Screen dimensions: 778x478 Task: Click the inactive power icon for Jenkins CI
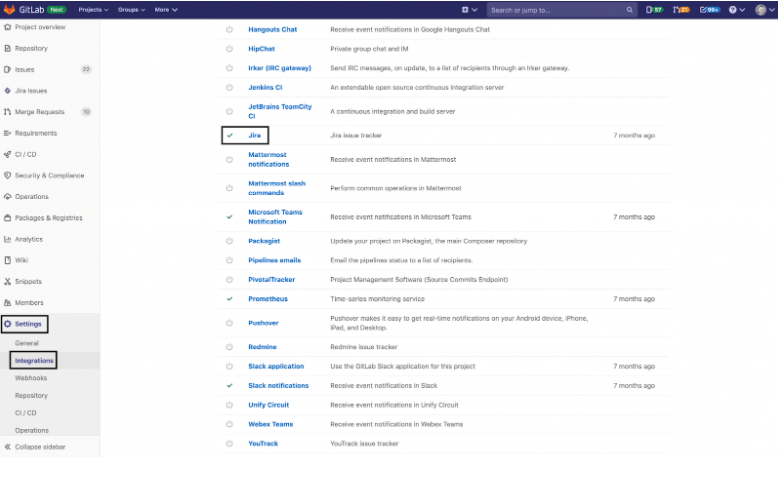pos(229,87)
